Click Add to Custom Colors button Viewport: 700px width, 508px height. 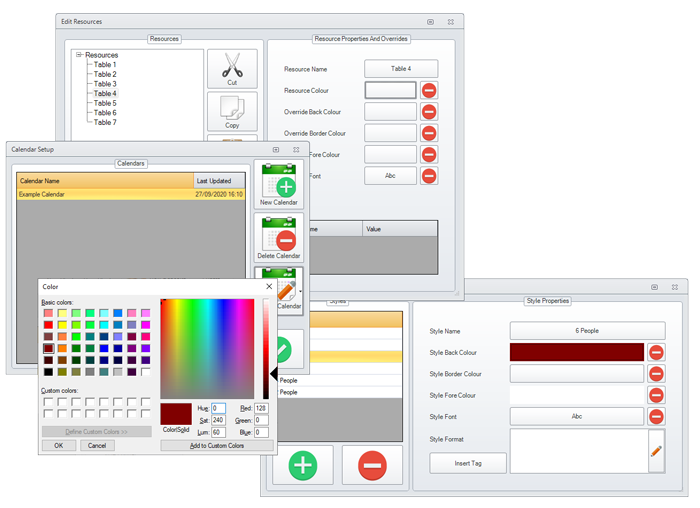[x=216, y=446]
